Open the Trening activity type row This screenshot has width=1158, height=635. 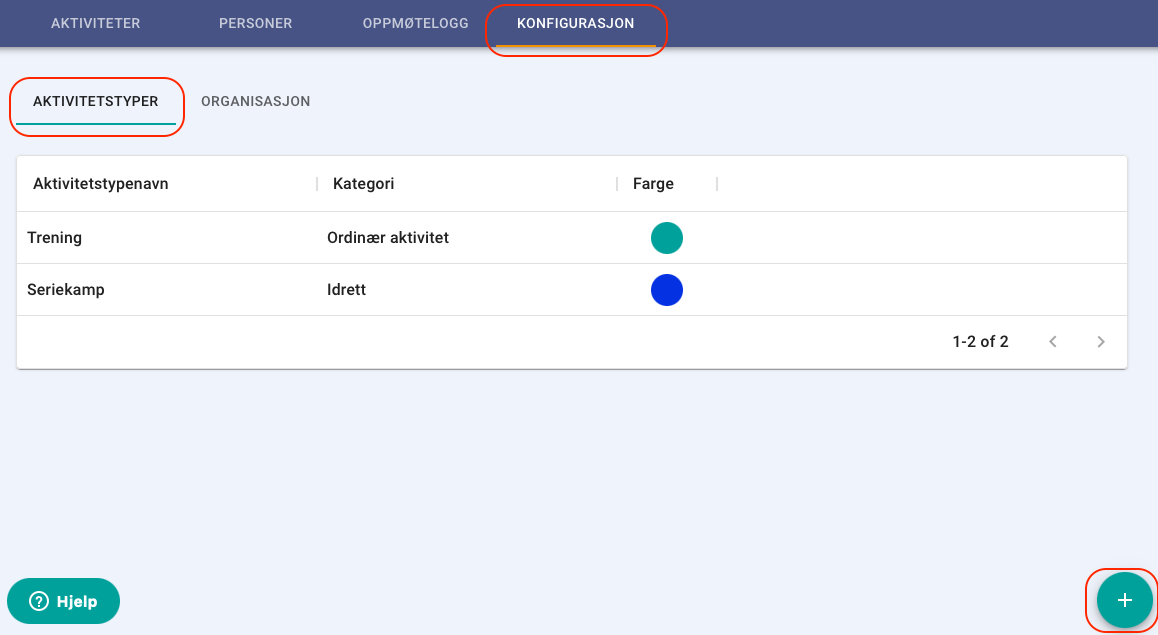(x=572, y=238)
